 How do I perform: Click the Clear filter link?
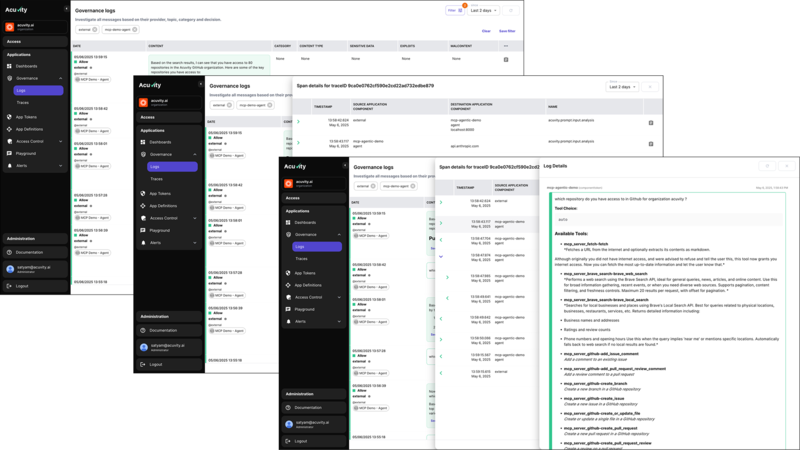pos(486,31)
